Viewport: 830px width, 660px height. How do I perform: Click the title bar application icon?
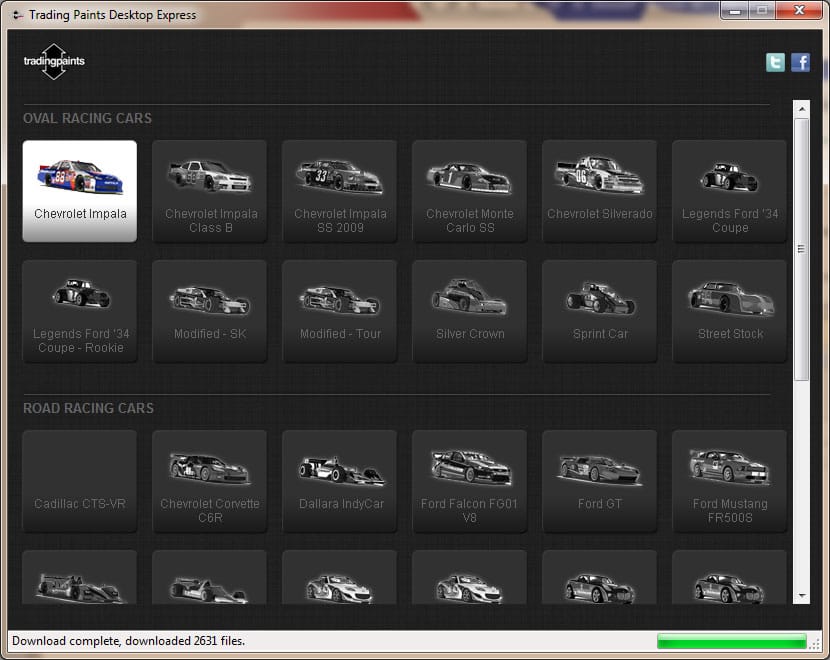[18, 15]
